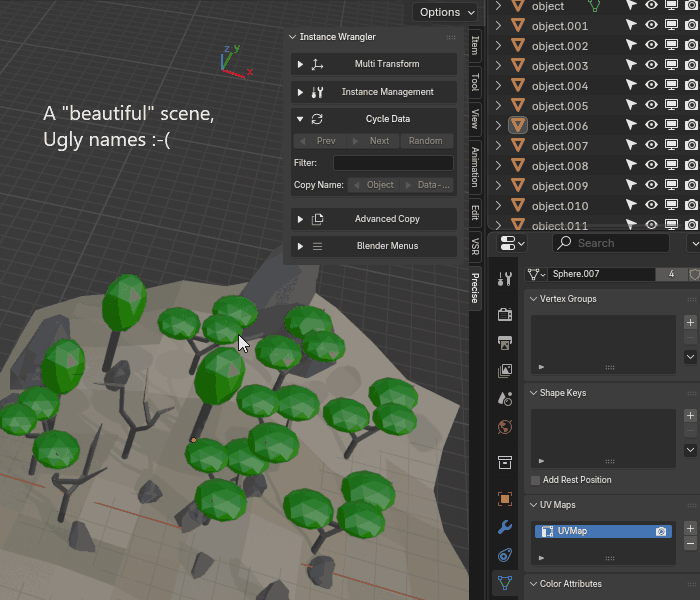Click the Filter text field
Screen dimensions: 700x600
[x=393, y=163]
